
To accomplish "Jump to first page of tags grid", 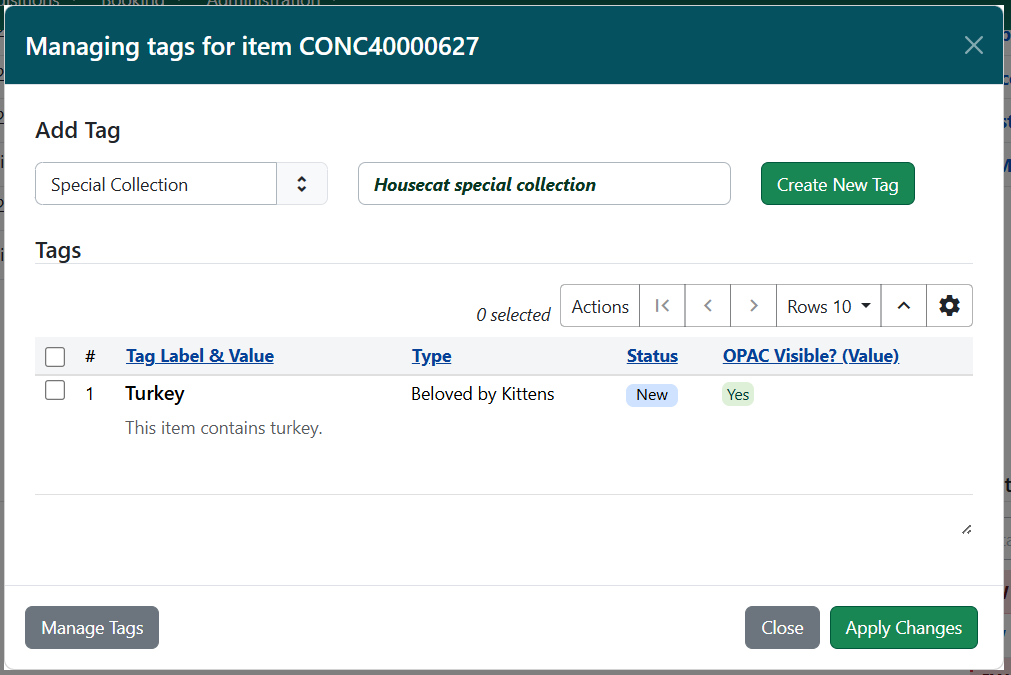I will click(x=662, y=306).
